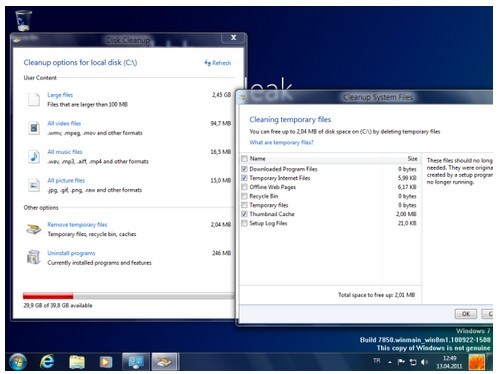Launch Internet Explorer from the taskbar
Image resolution: width=502 pixels, height=374 pixels.
tap(47, 362)
